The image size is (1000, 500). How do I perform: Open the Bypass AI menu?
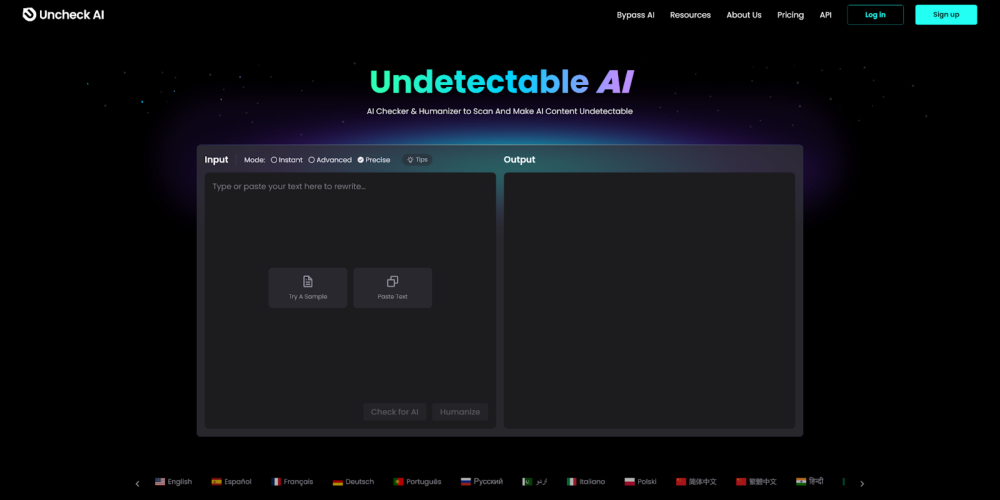click(635, 15)
